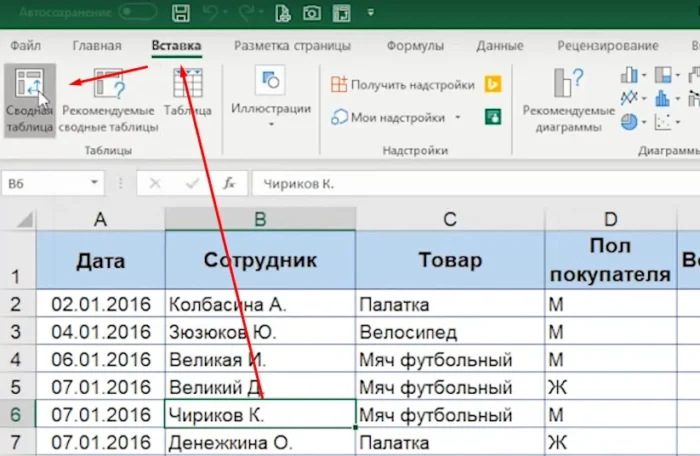700x456 pixels.
Task: Expand the Name Box dropdown arrow
Action: 94,184
